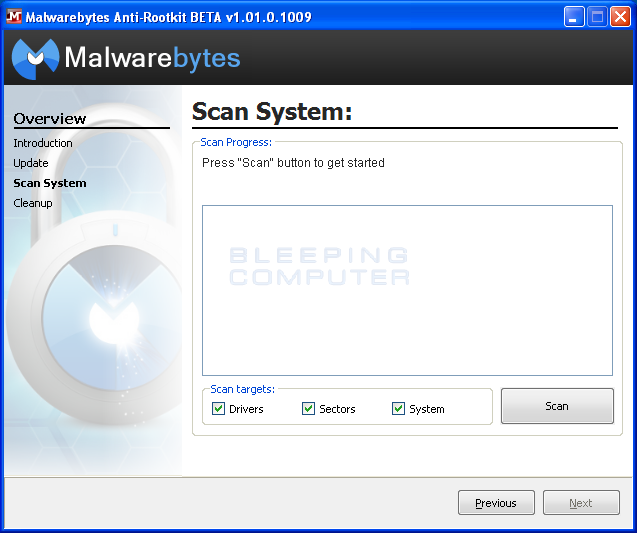Disable the System scan target checkbox
This screenshot has height=533, width=637.
(x=398, y=408)
